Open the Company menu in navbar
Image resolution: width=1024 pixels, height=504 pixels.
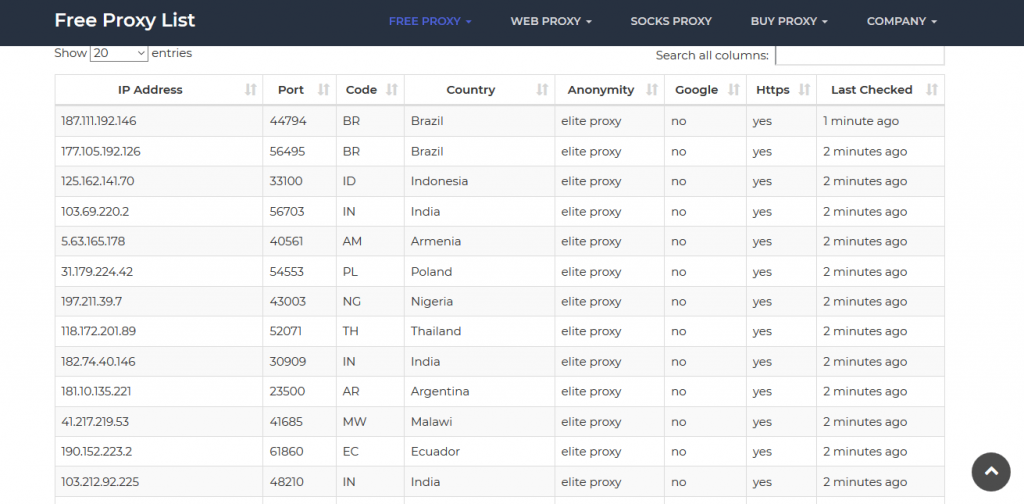pos(901,21)
